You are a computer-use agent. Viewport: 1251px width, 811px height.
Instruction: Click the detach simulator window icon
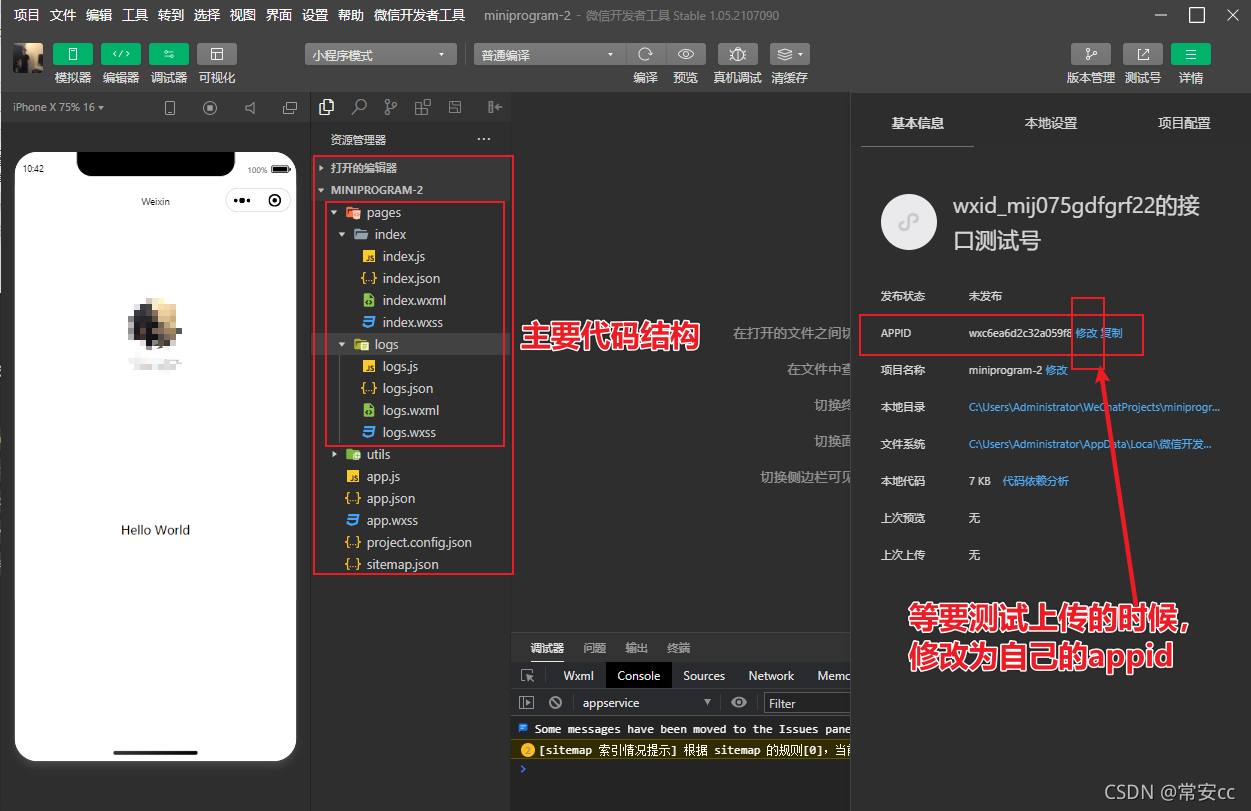pyautogui.click(x=290, y=108)
